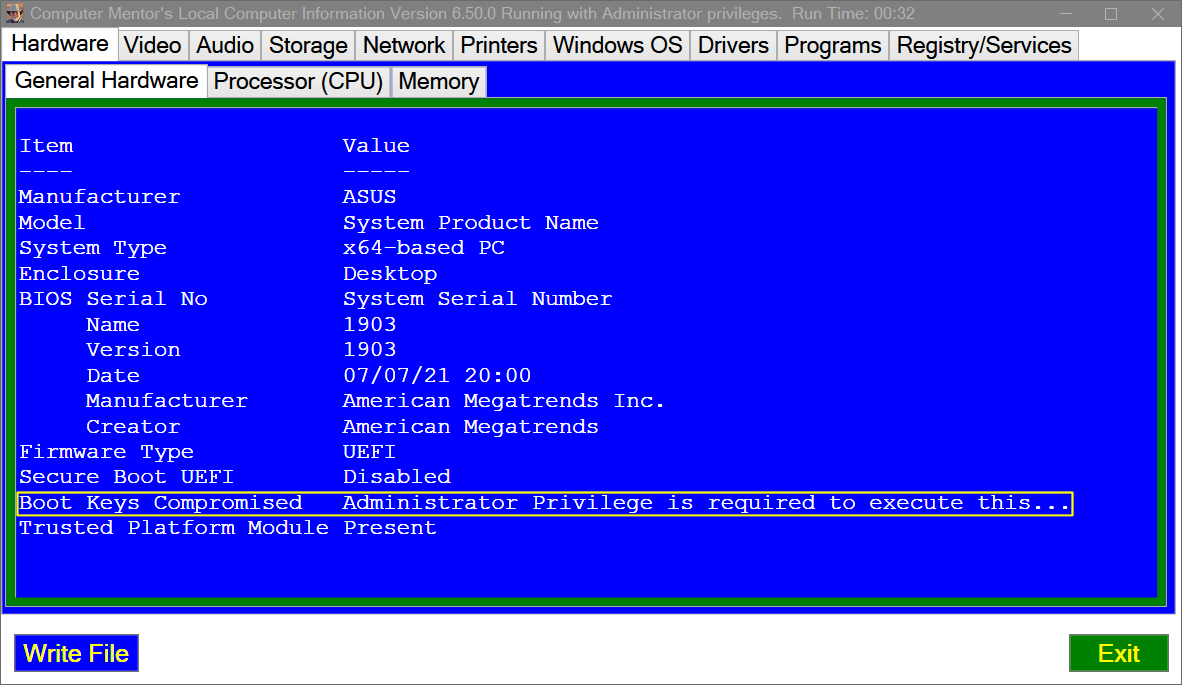Click the Write File button
The image size is (1182, 685).
point(76,654)
